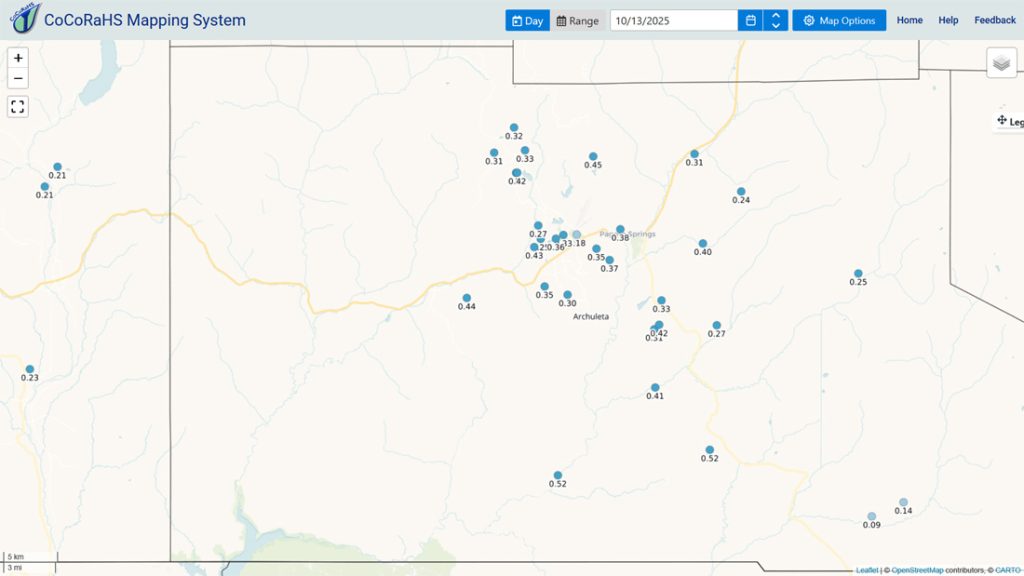Select the station marker reading 0.42 near 0.33
The image size is (1024, 576).
coord(517,173)
